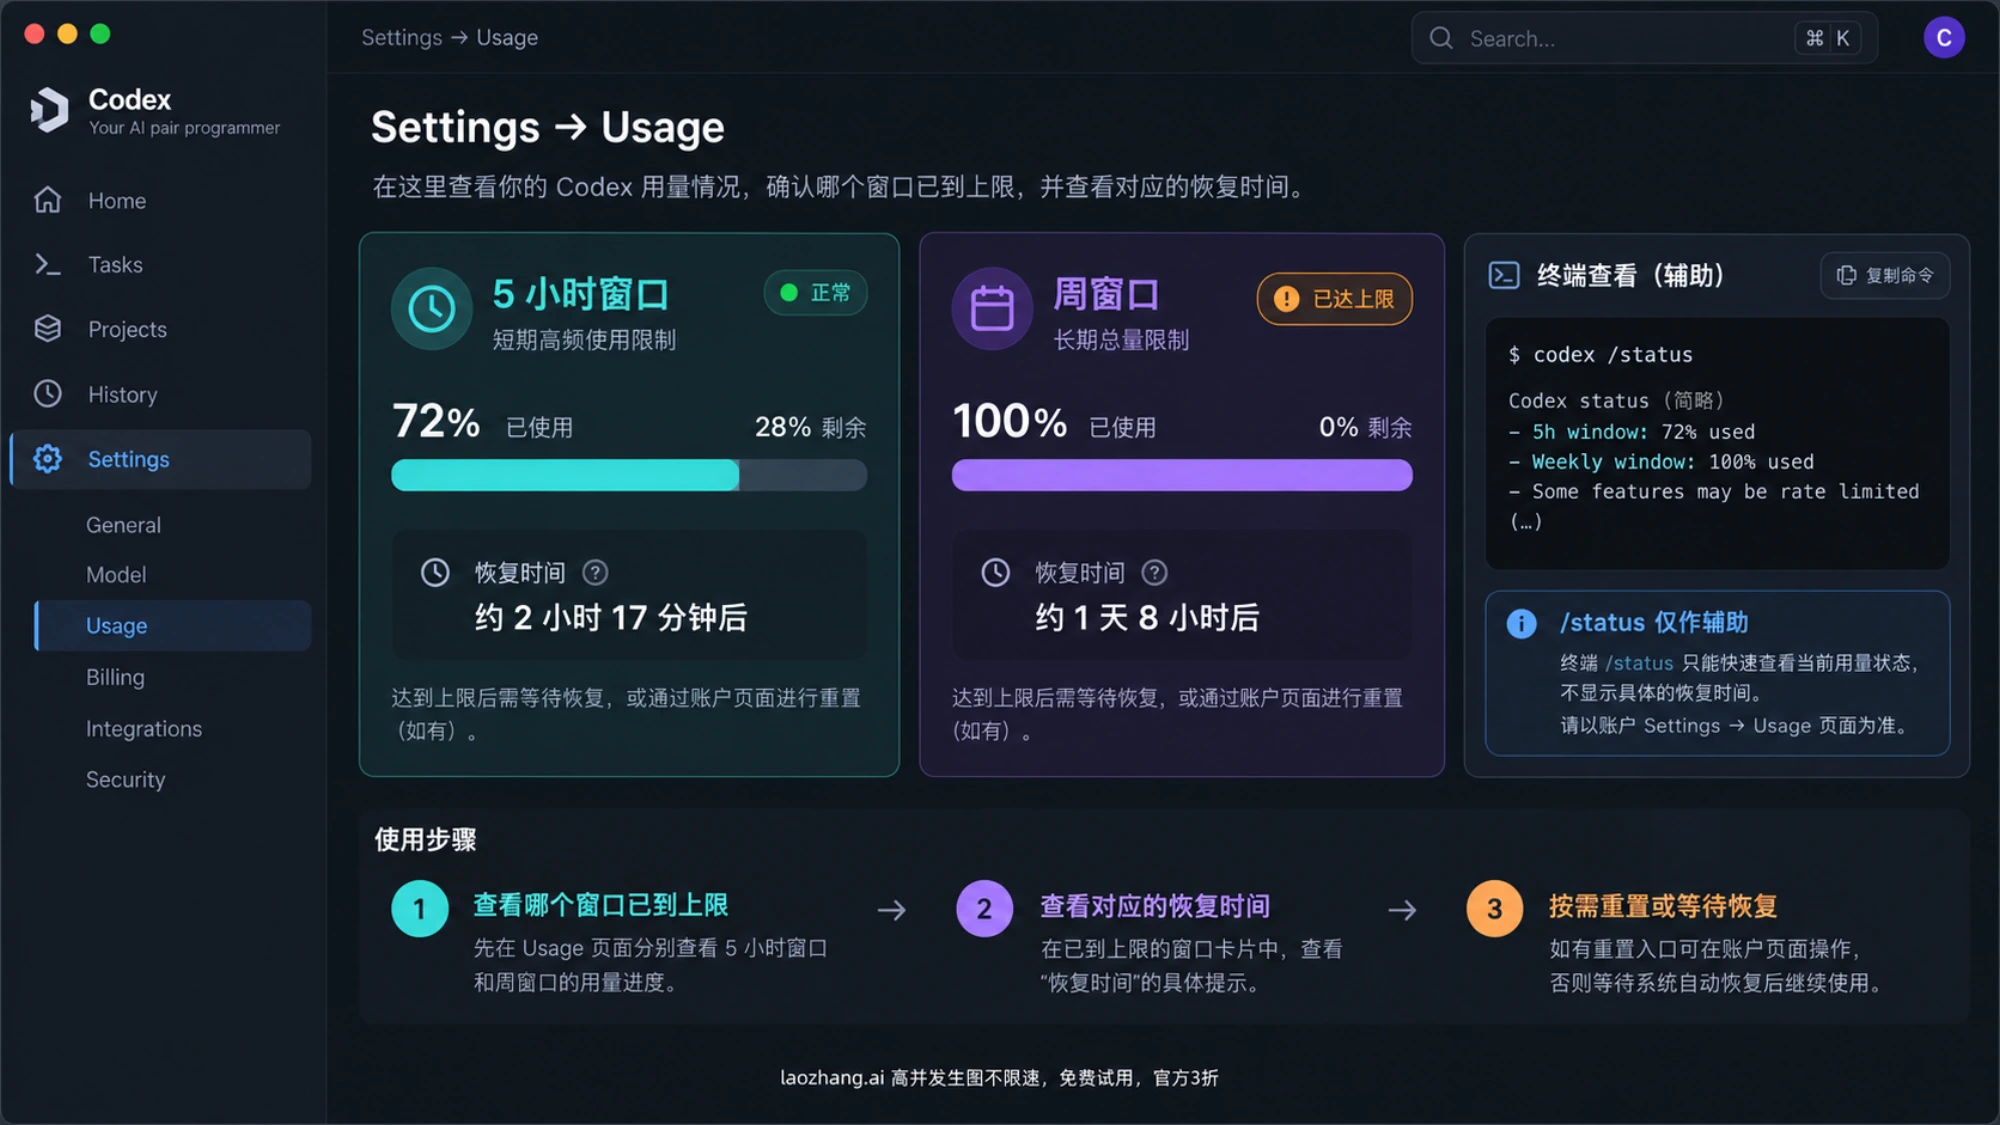The height and width of the screenshot is (1125, 2000).
Task: Click the '约 2 小时 17 分钟后' recovery time
Action: coord(611,618)
